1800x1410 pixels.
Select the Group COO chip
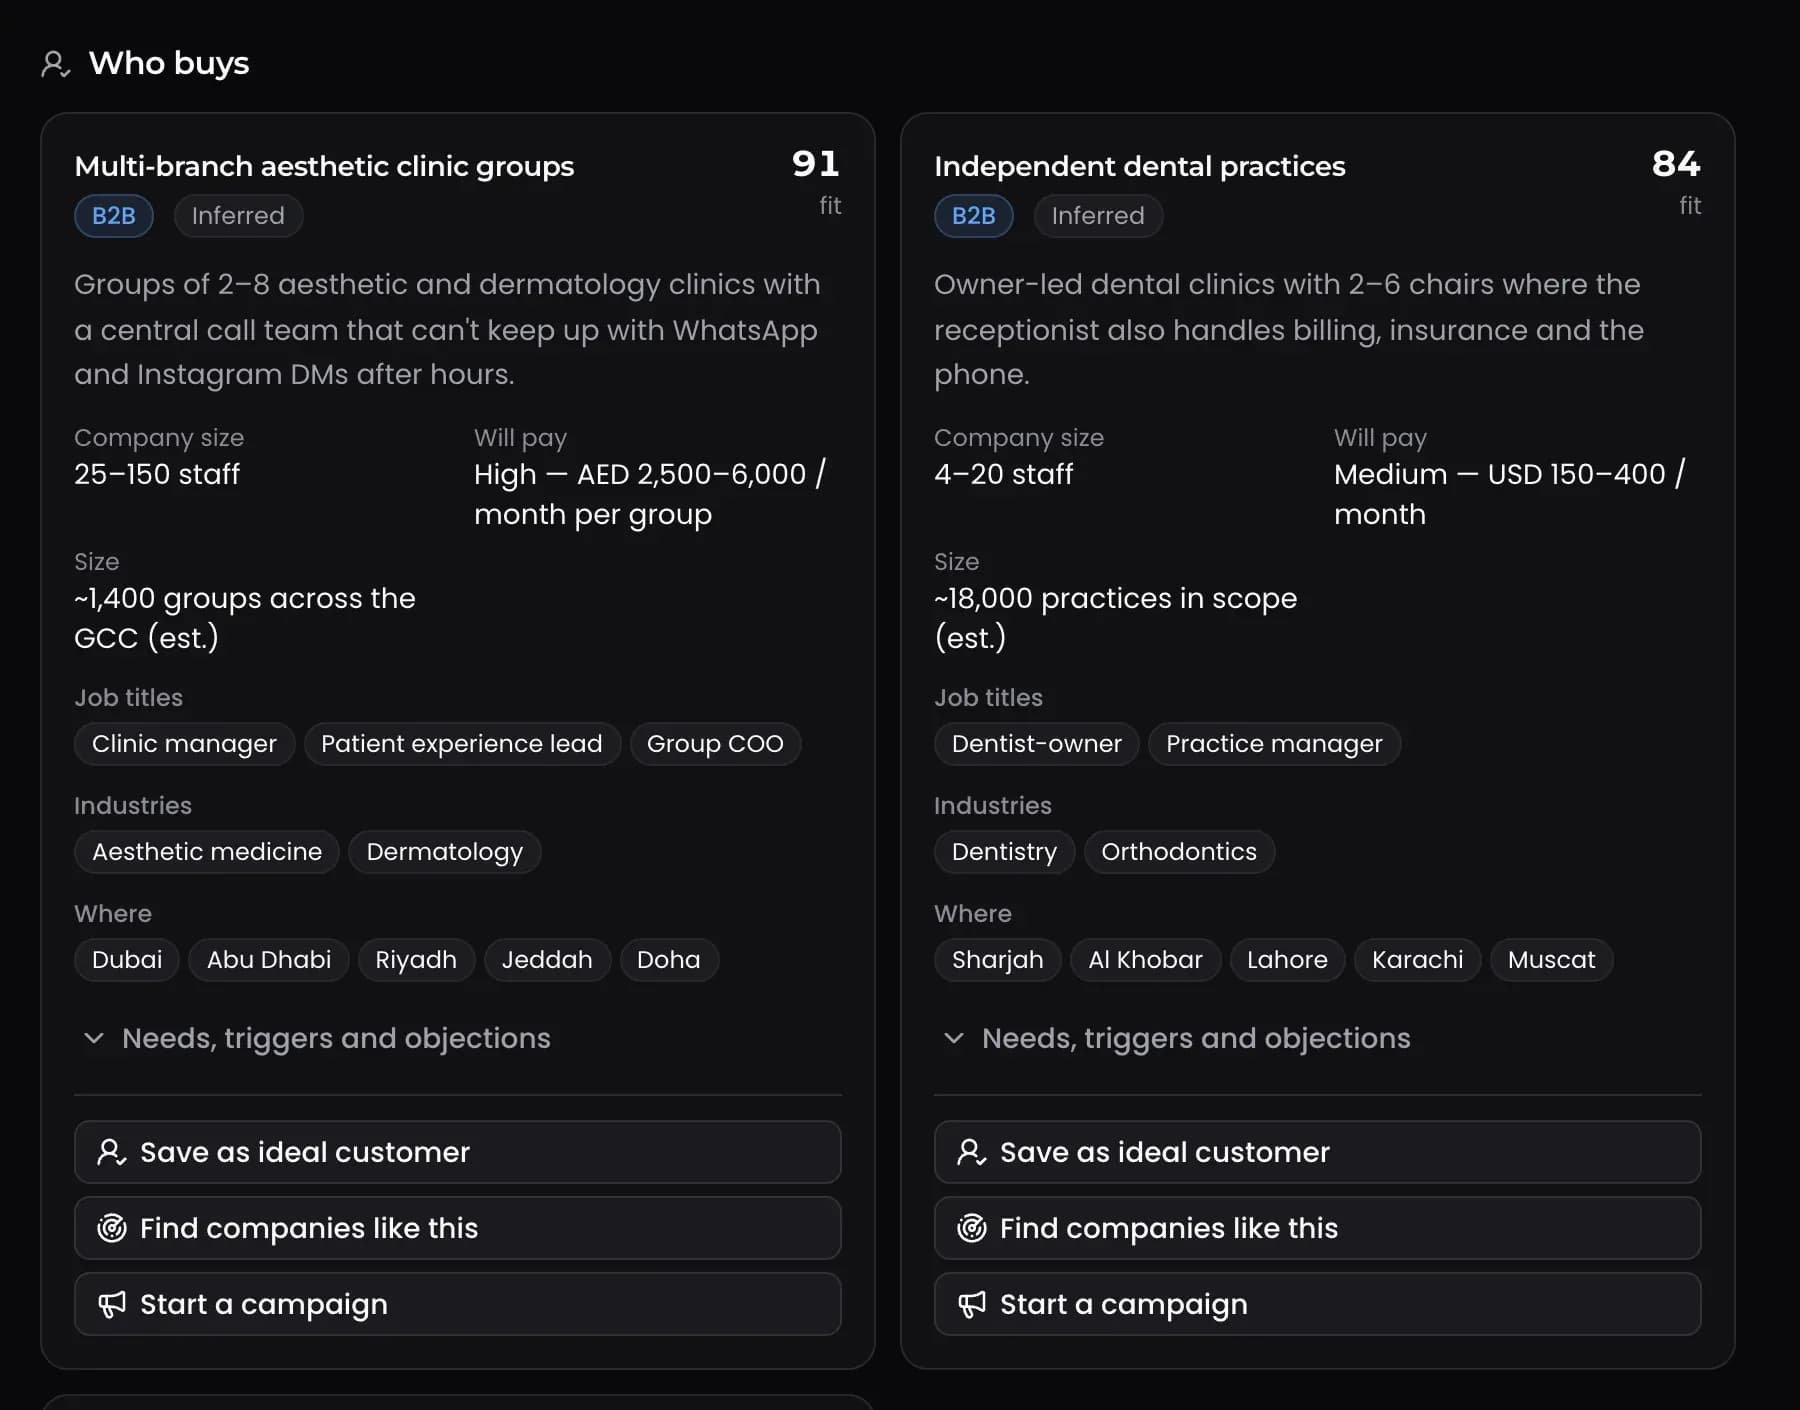pos(715,744)
